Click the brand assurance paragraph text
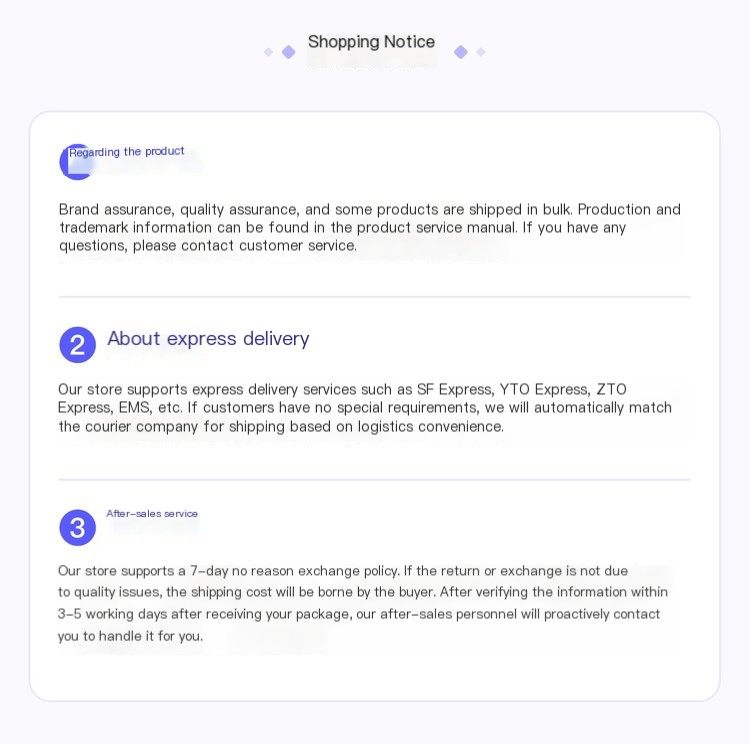 [x=369, y=227]
